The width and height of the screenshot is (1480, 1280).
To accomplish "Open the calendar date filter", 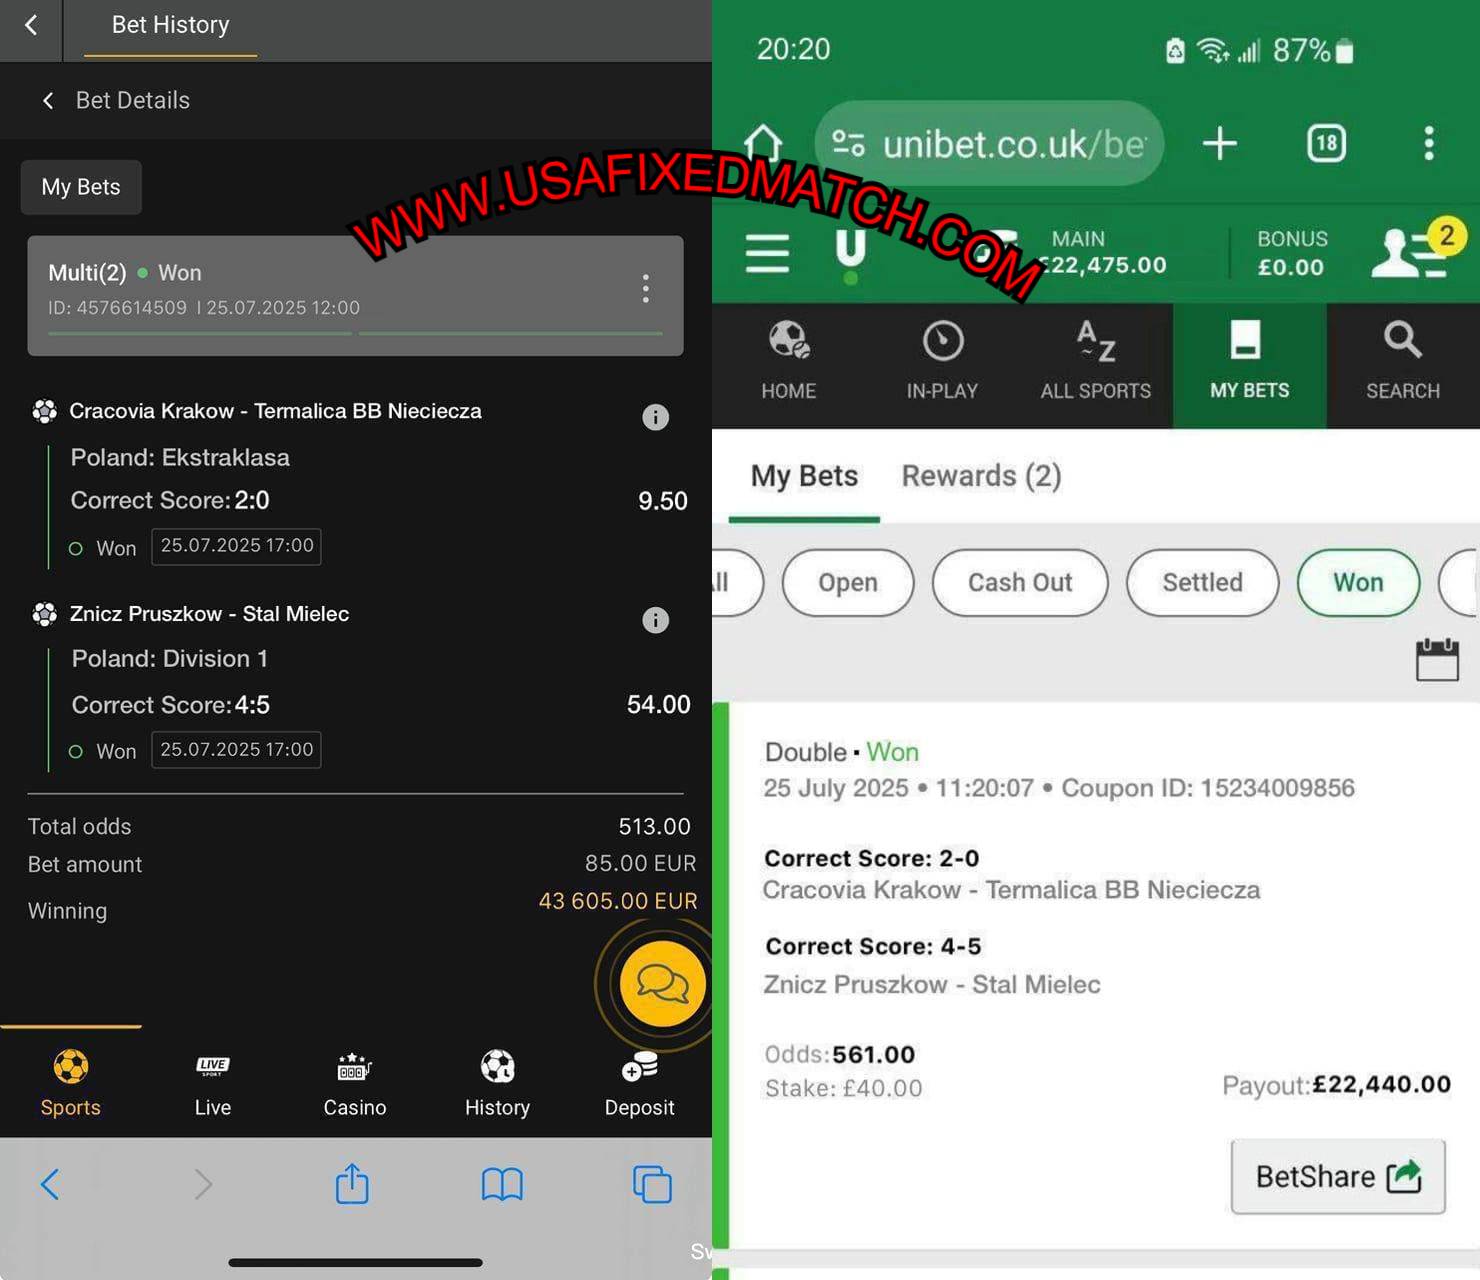I will 1437,660.
